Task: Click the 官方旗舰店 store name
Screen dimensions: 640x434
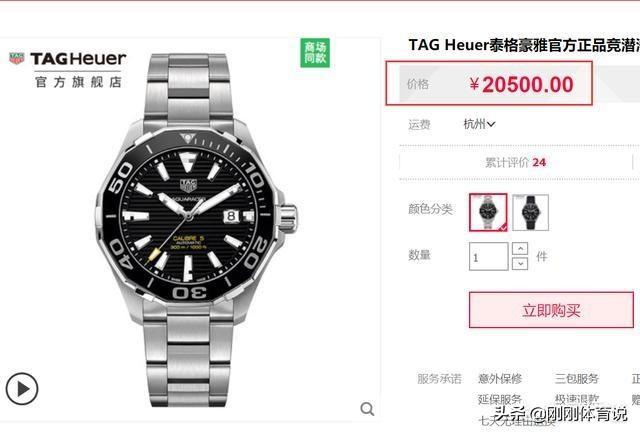Action: click(x=78, y=82)
